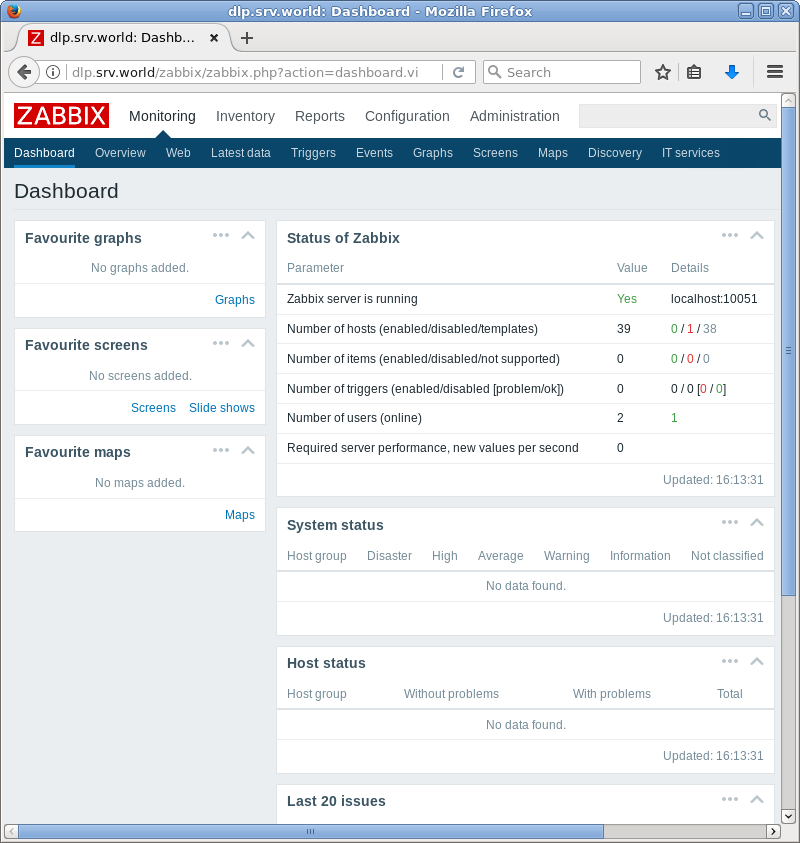Click the Zabbix search magnifier icon
Viewport: 800px width, 843px height.
[x=765, y=115]
